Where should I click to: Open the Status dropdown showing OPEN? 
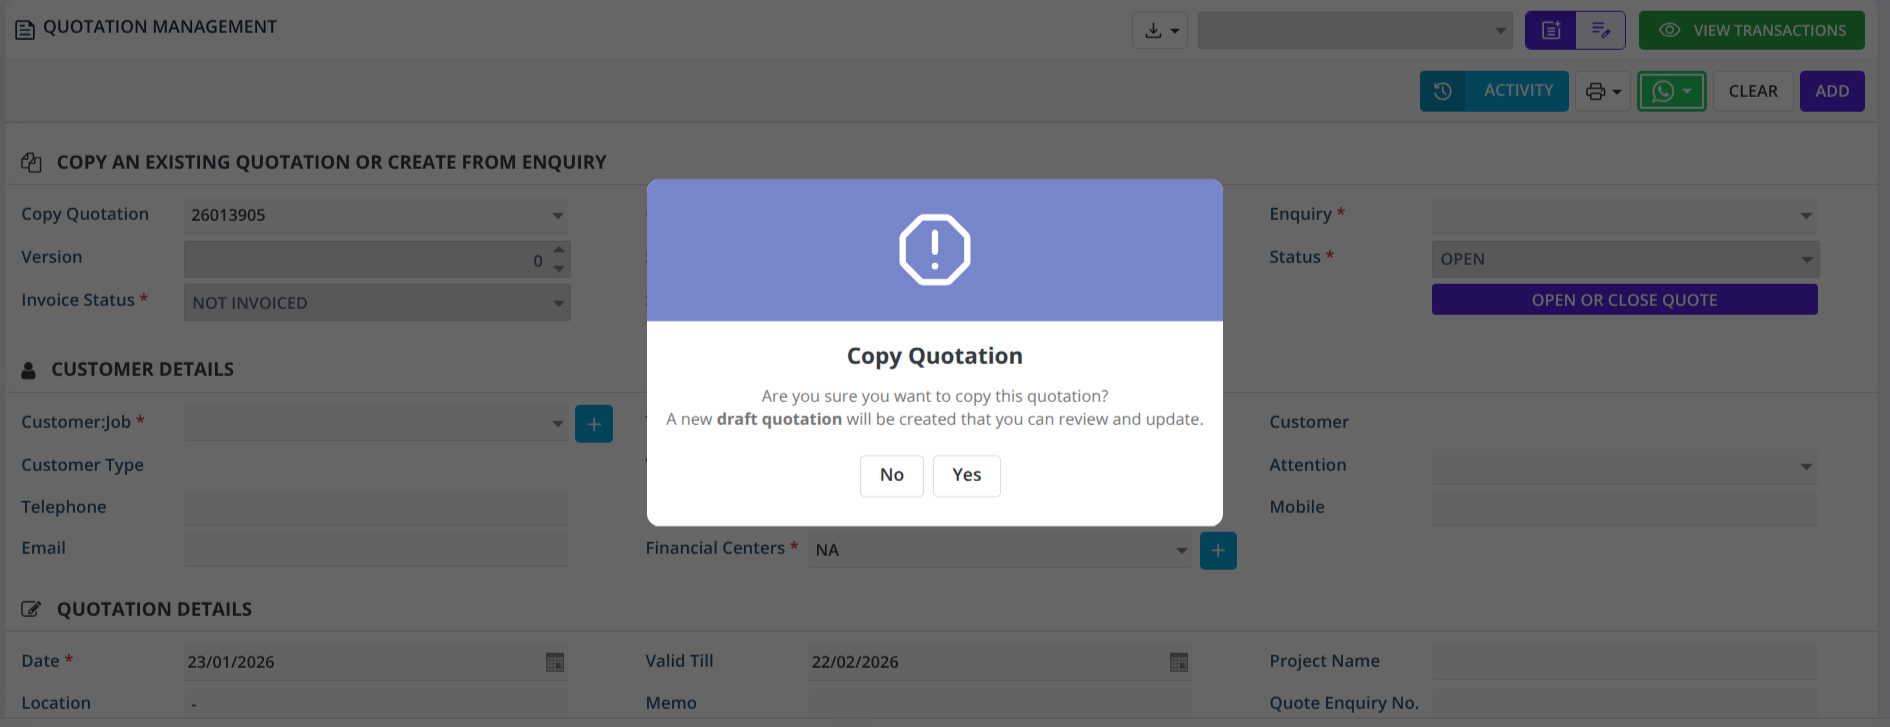point(1806,260)
